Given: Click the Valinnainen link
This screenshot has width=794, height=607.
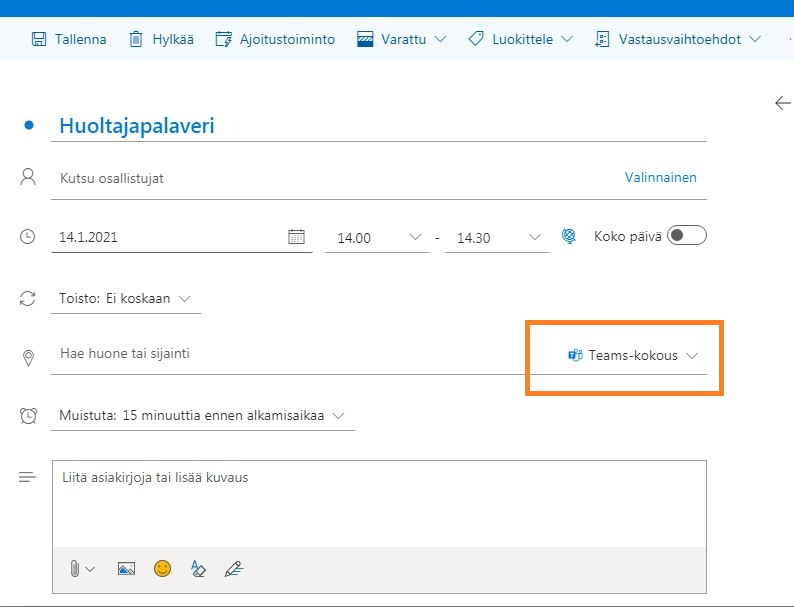Looking at the screenshot, I should [x=660, y=177].
